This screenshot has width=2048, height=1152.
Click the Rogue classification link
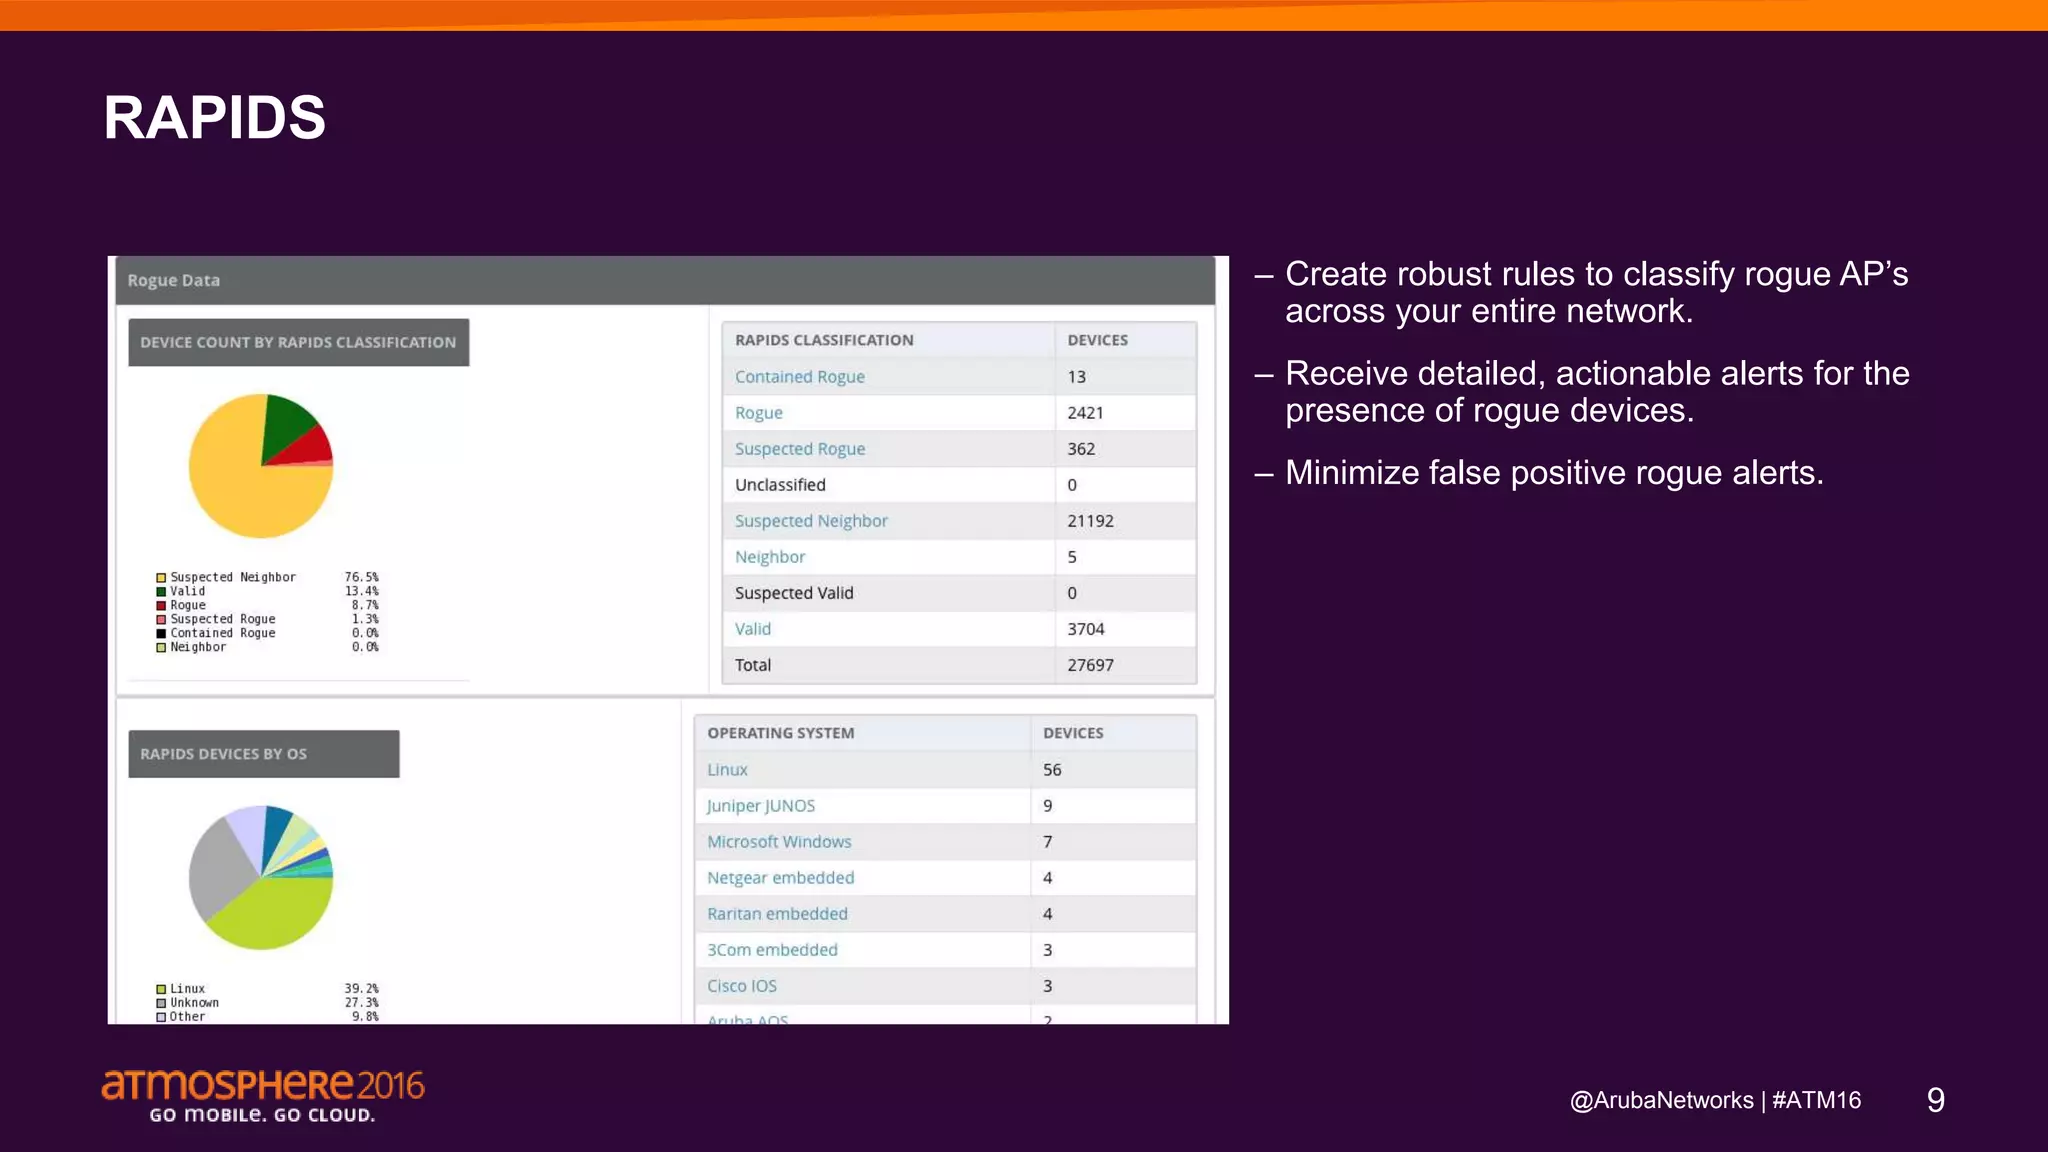coord(758,413)
